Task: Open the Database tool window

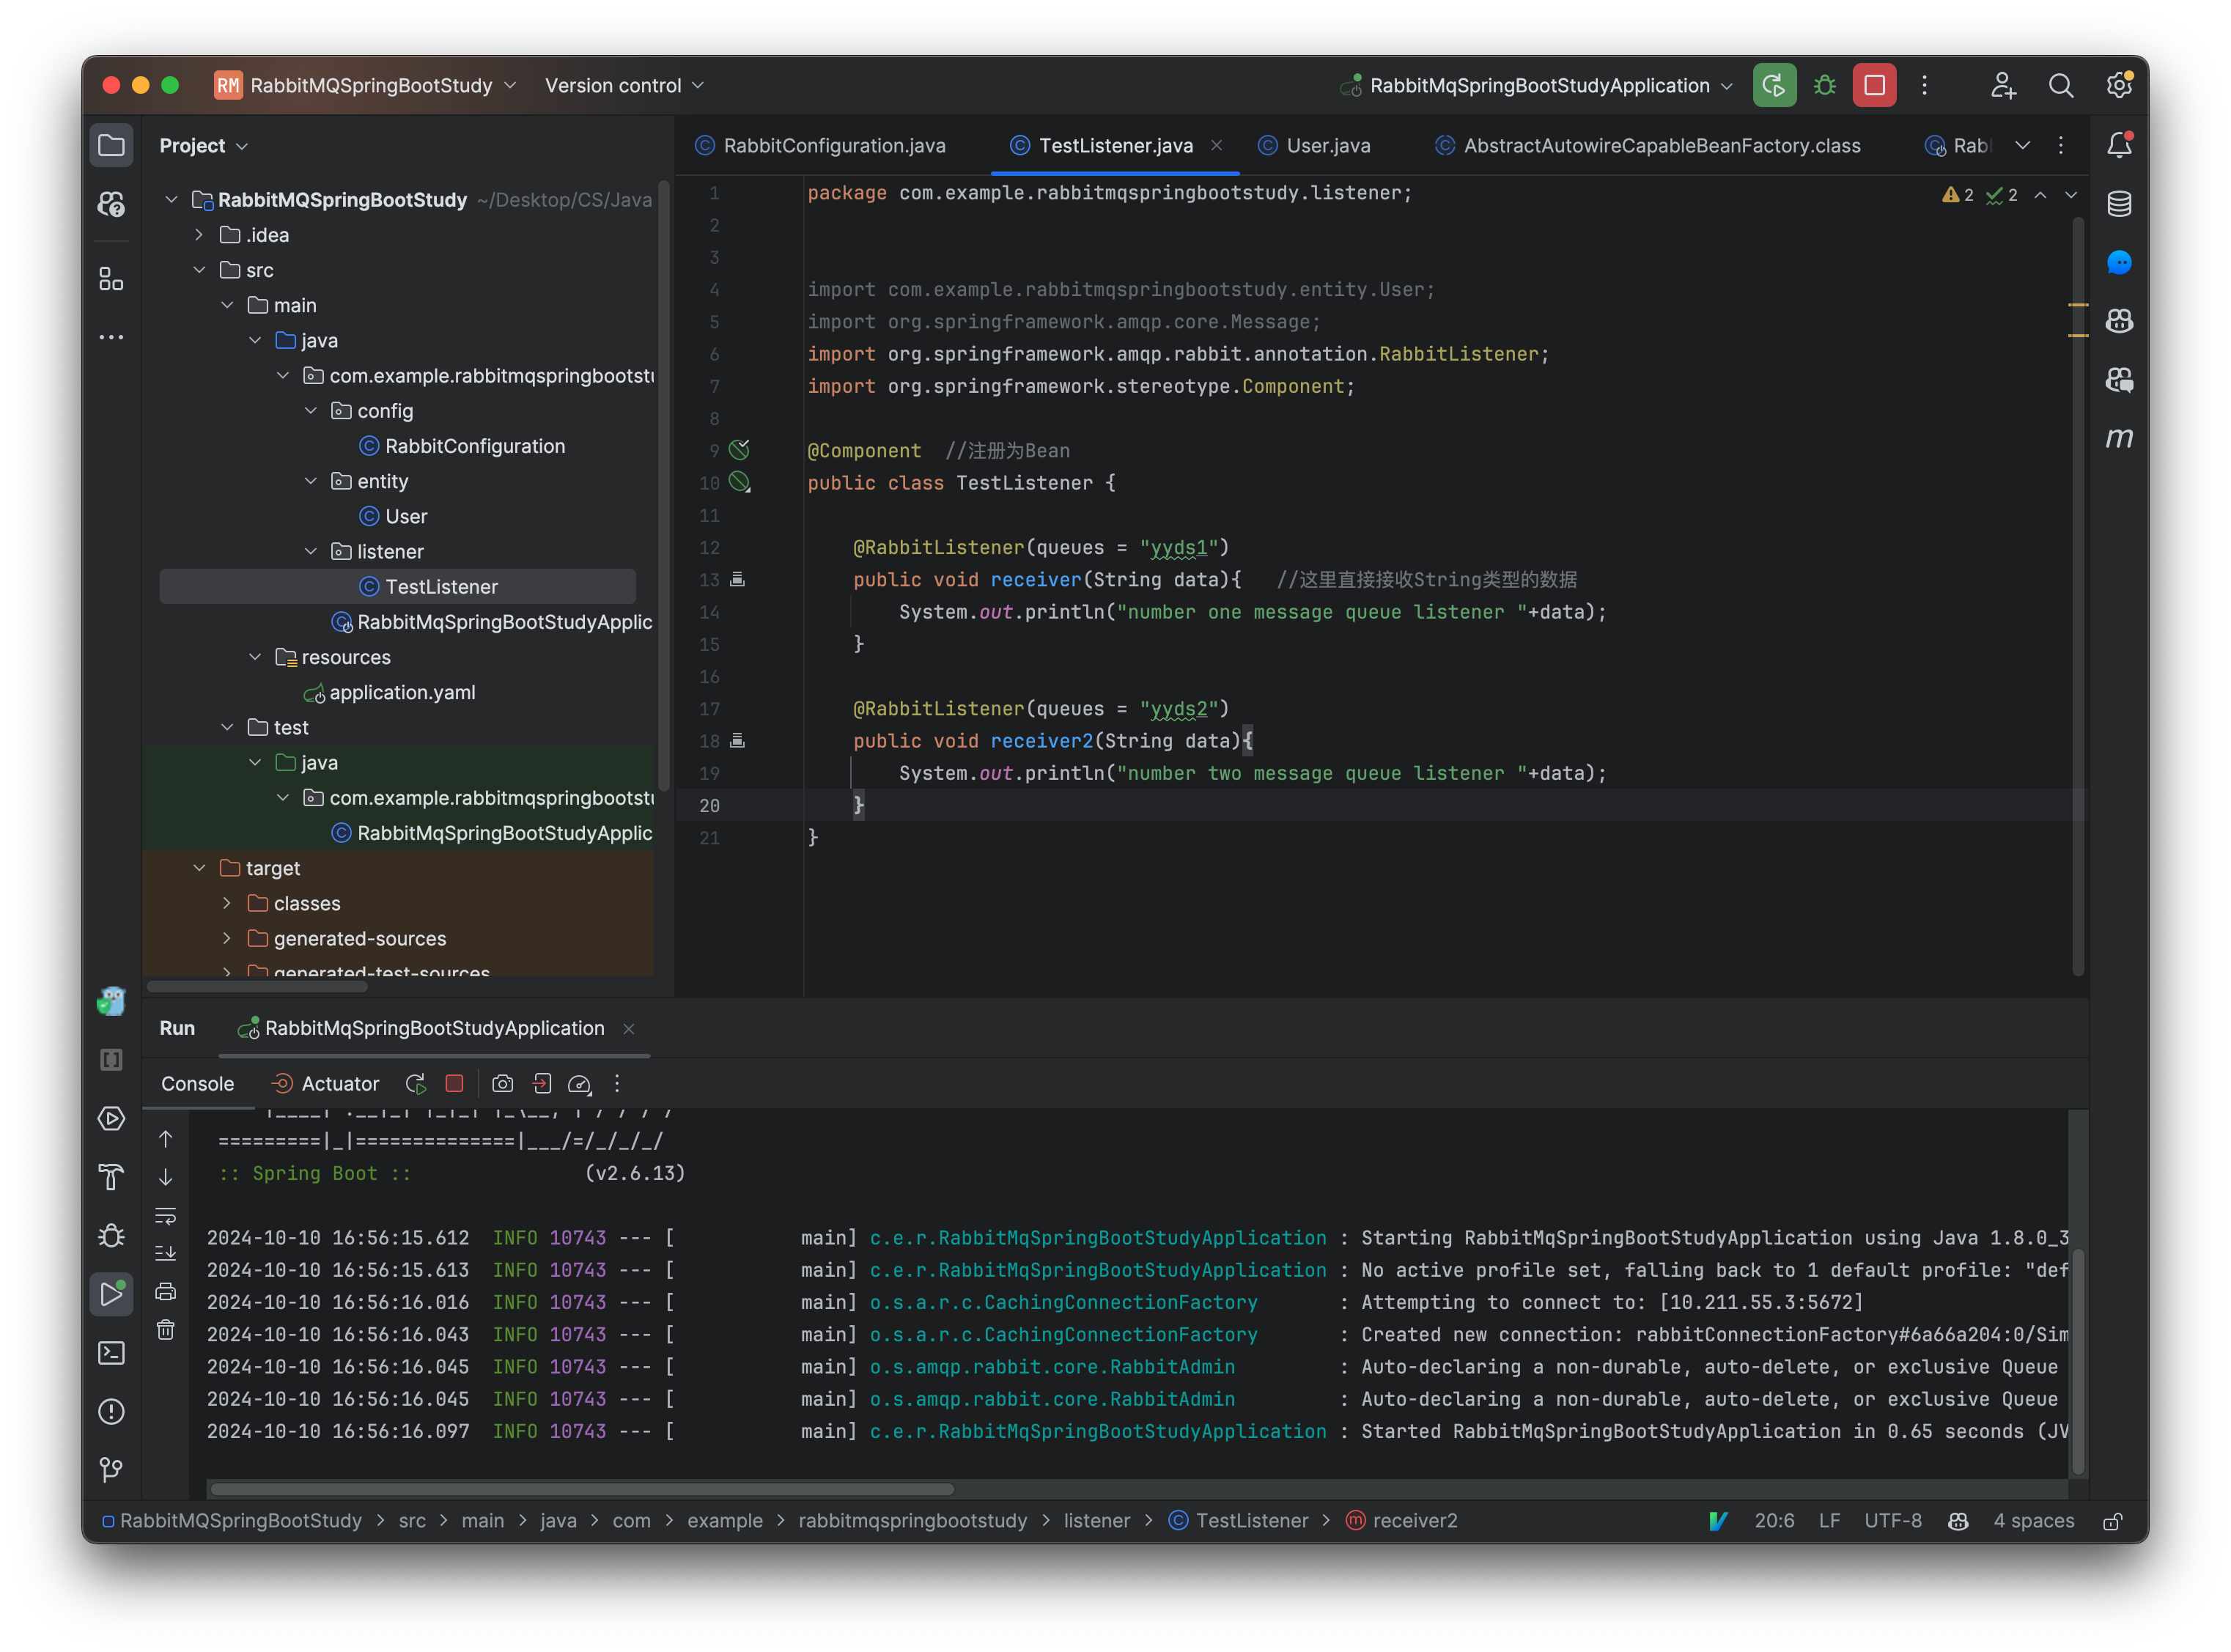Action: [x=2118, y=204]
